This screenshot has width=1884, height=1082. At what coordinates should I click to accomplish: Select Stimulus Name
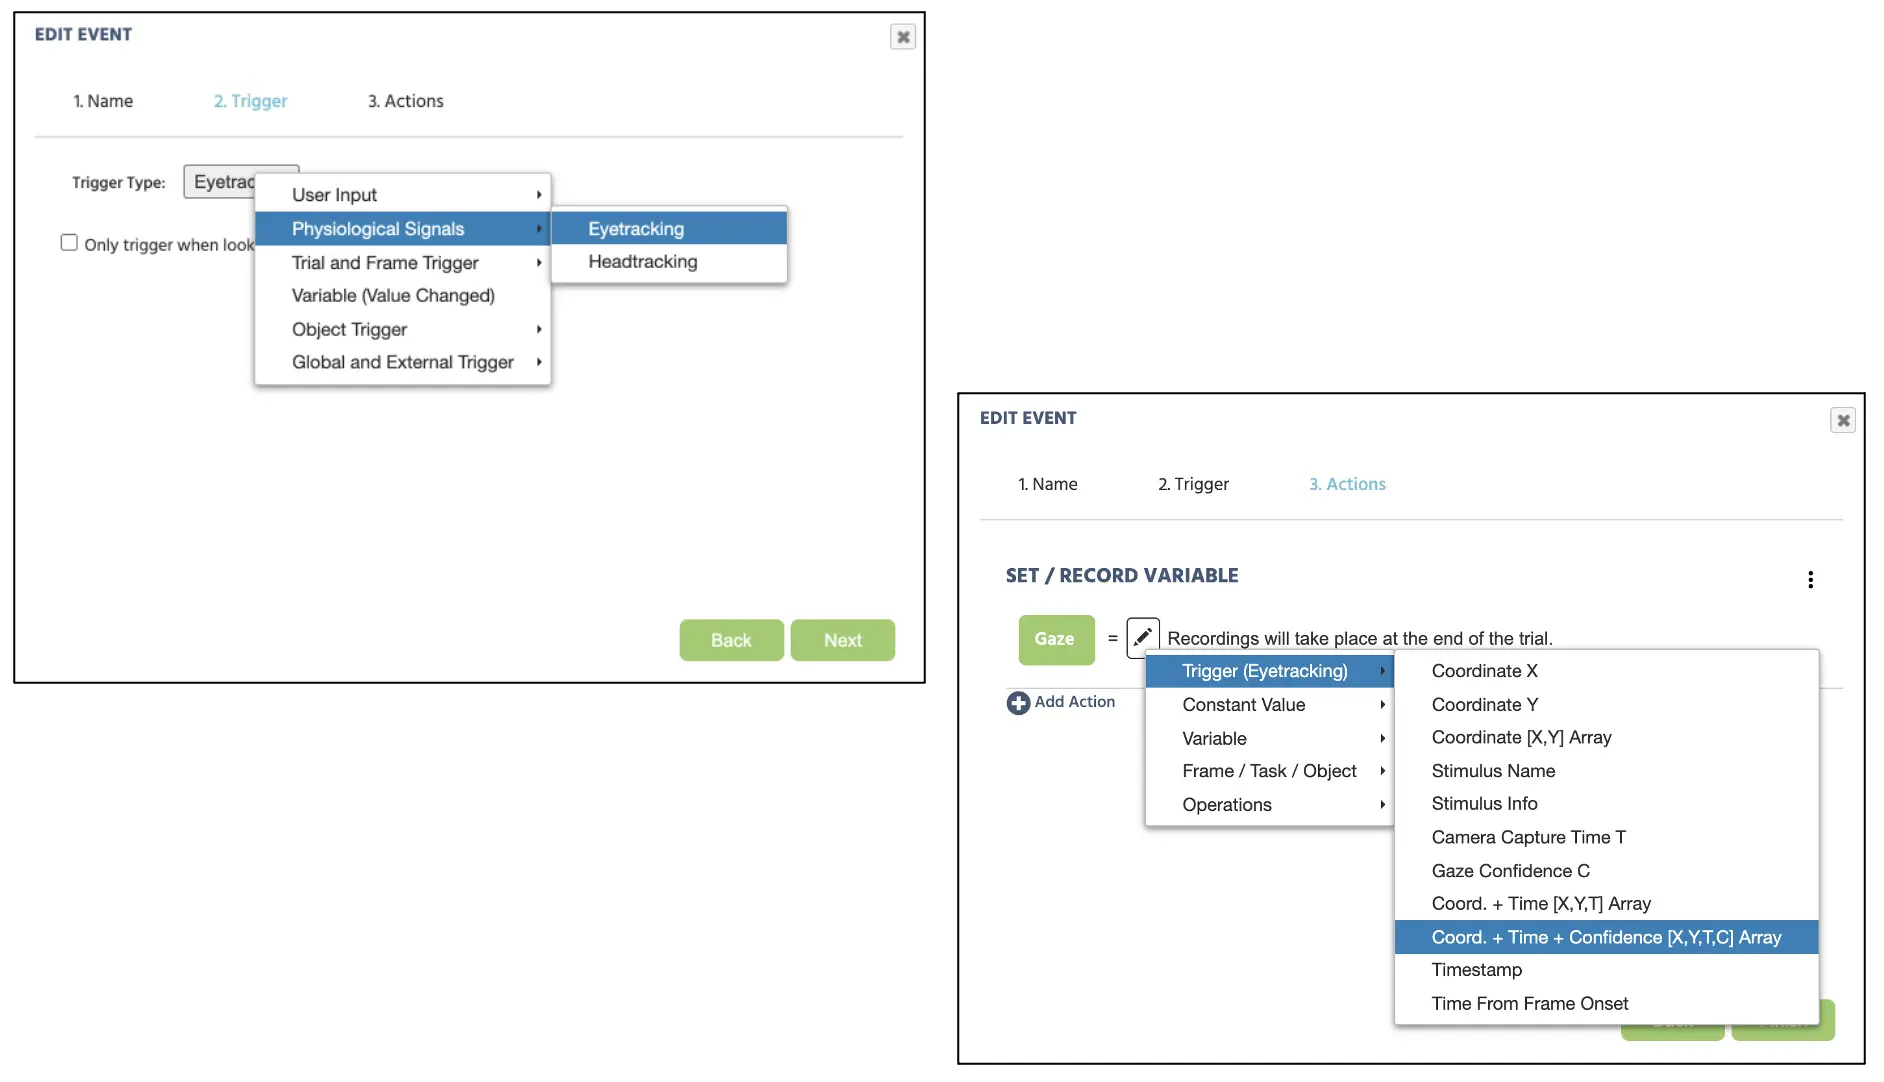click(1606, 771)
